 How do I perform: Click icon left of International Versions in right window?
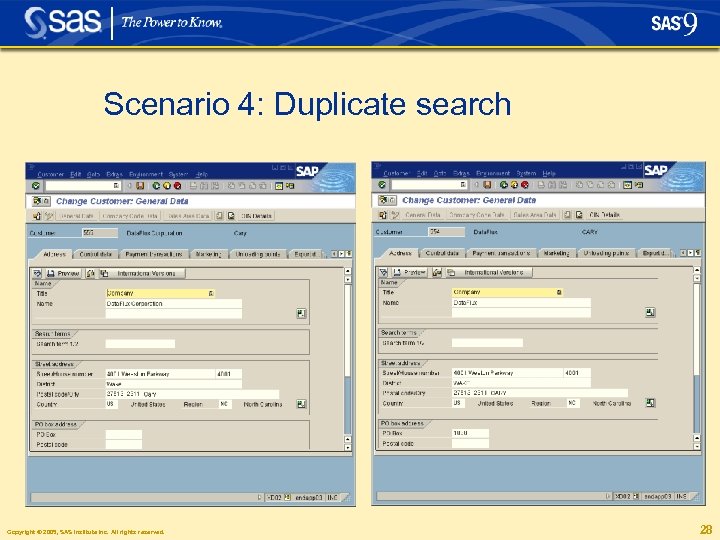[451, 272]
